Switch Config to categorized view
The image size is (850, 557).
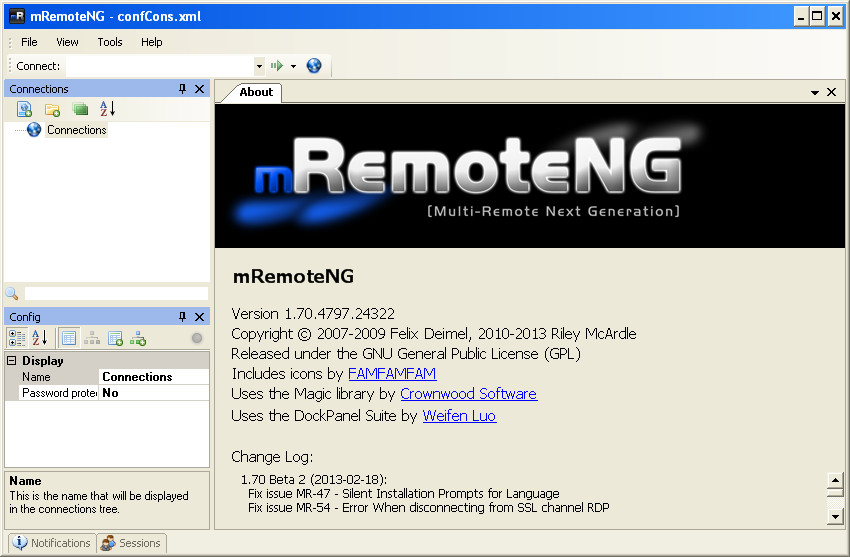click(17, 338)
